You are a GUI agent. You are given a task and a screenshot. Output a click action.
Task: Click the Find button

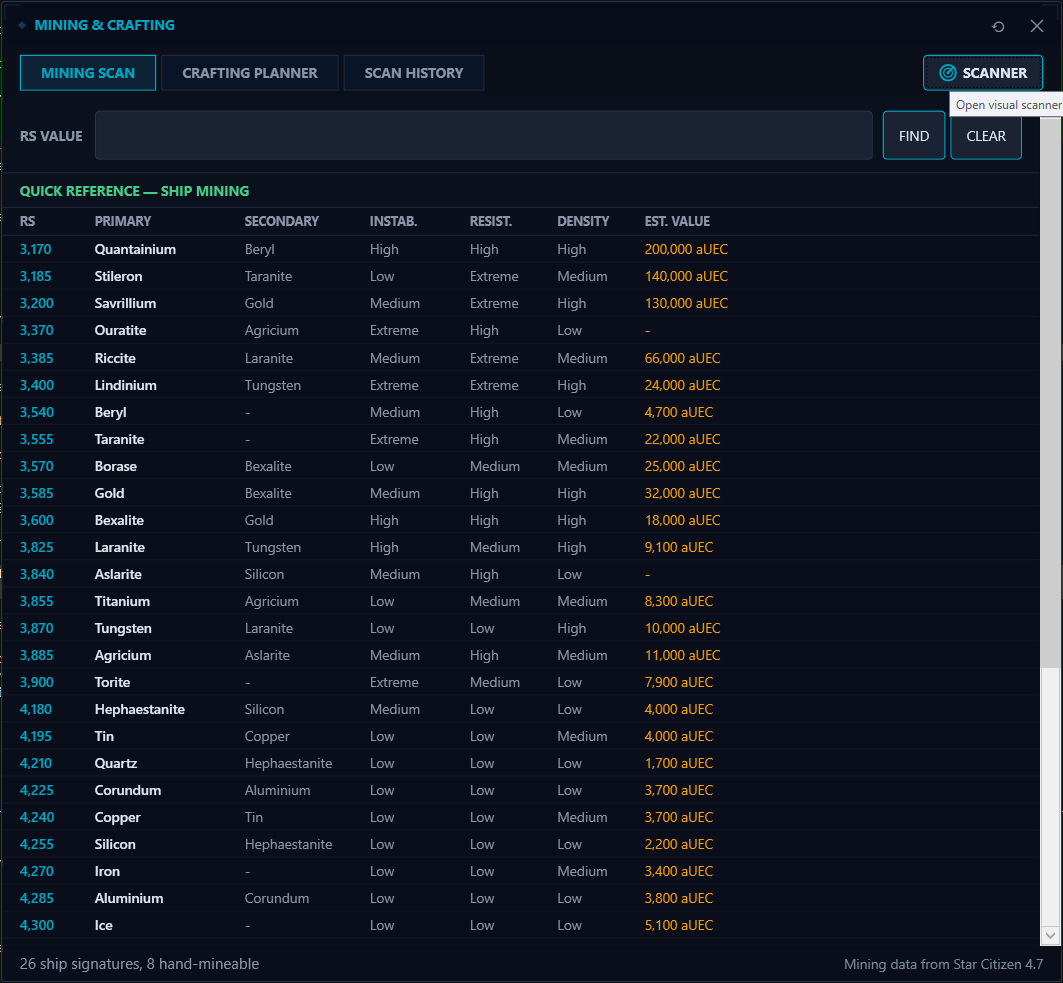[x=913, y=136]
